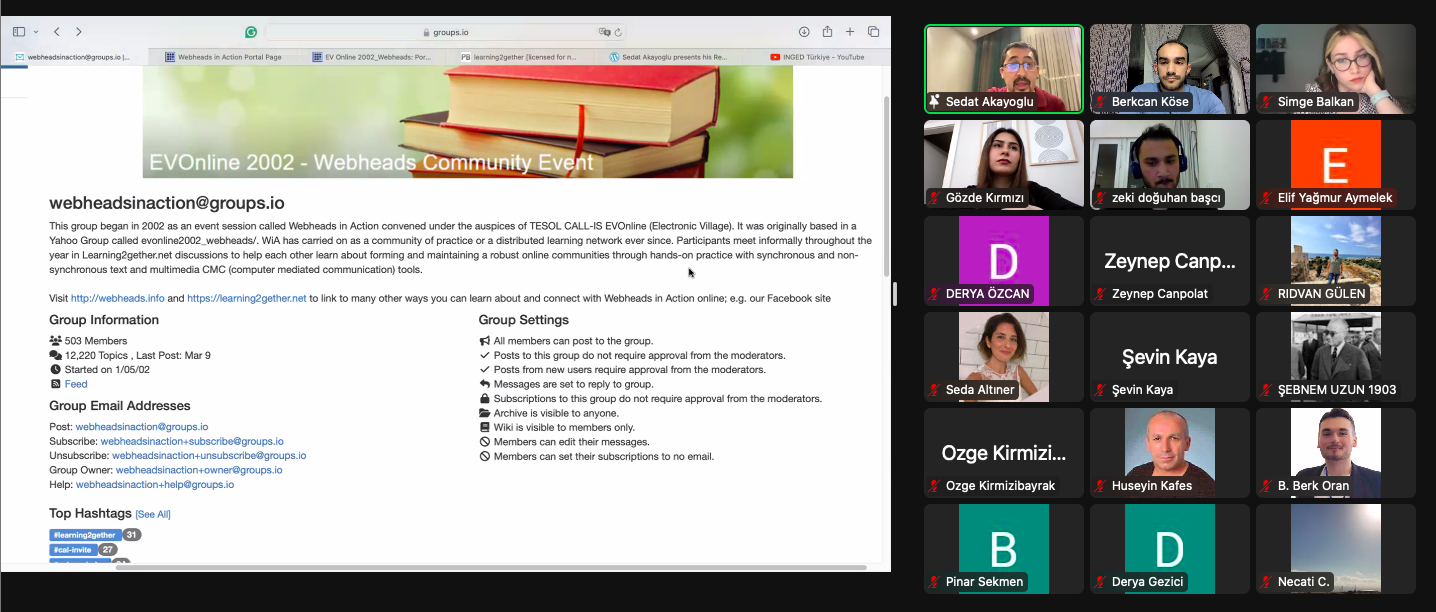Switch to INGED Türkiye - YouTube tab
This screenshot has width=1436, height=612.
pyautogui.click(x=816, y=57)
